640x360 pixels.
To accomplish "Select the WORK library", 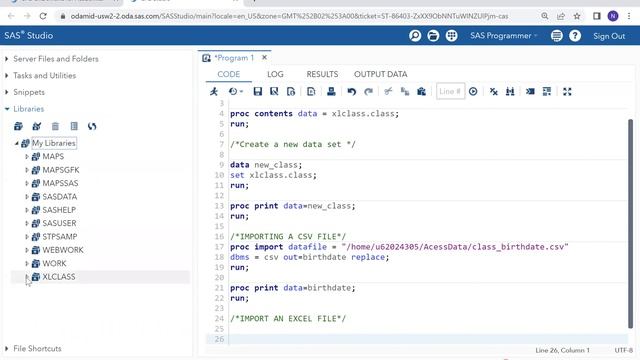I will [x=54, y=263].
